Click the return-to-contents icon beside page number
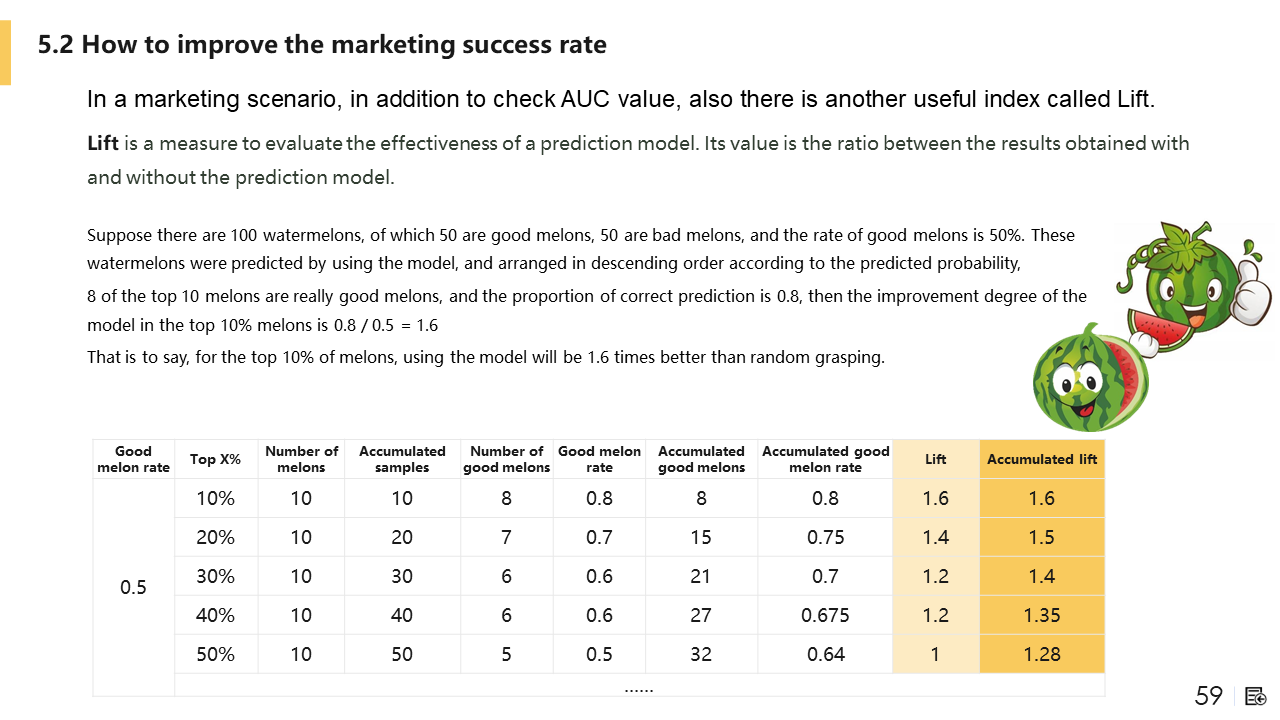This screenshot has height=720, width=1280. click(x=1256, y=696)
